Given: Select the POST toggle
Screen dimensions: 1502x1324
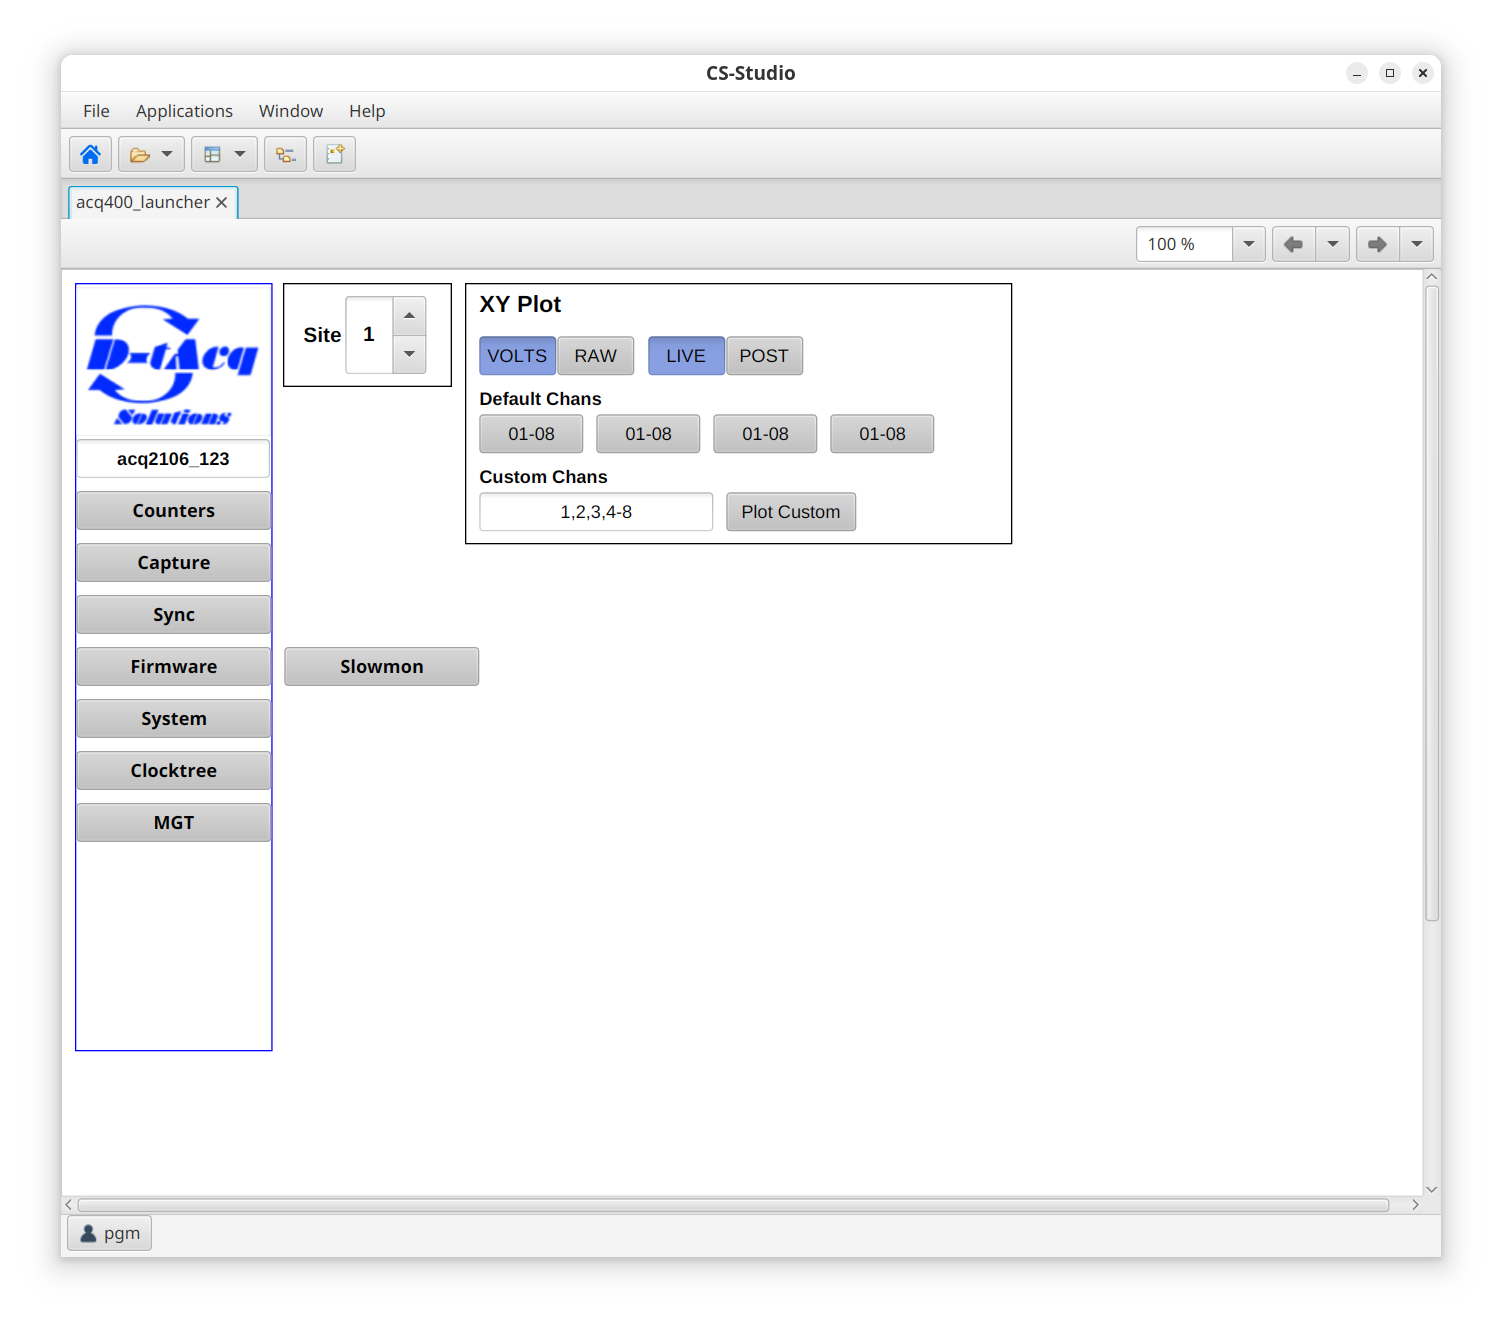Looking at the screenshot, I should (x=764, y=356).
